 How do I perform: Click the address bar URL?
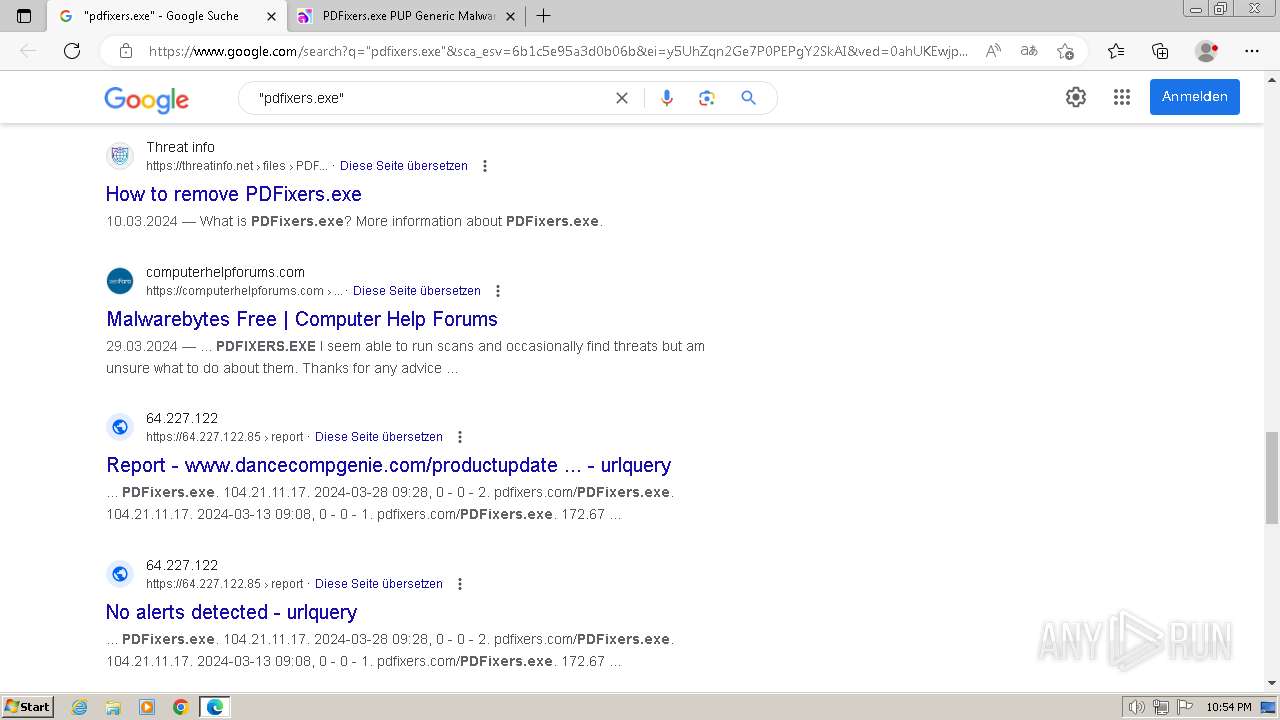pos(558,51)
